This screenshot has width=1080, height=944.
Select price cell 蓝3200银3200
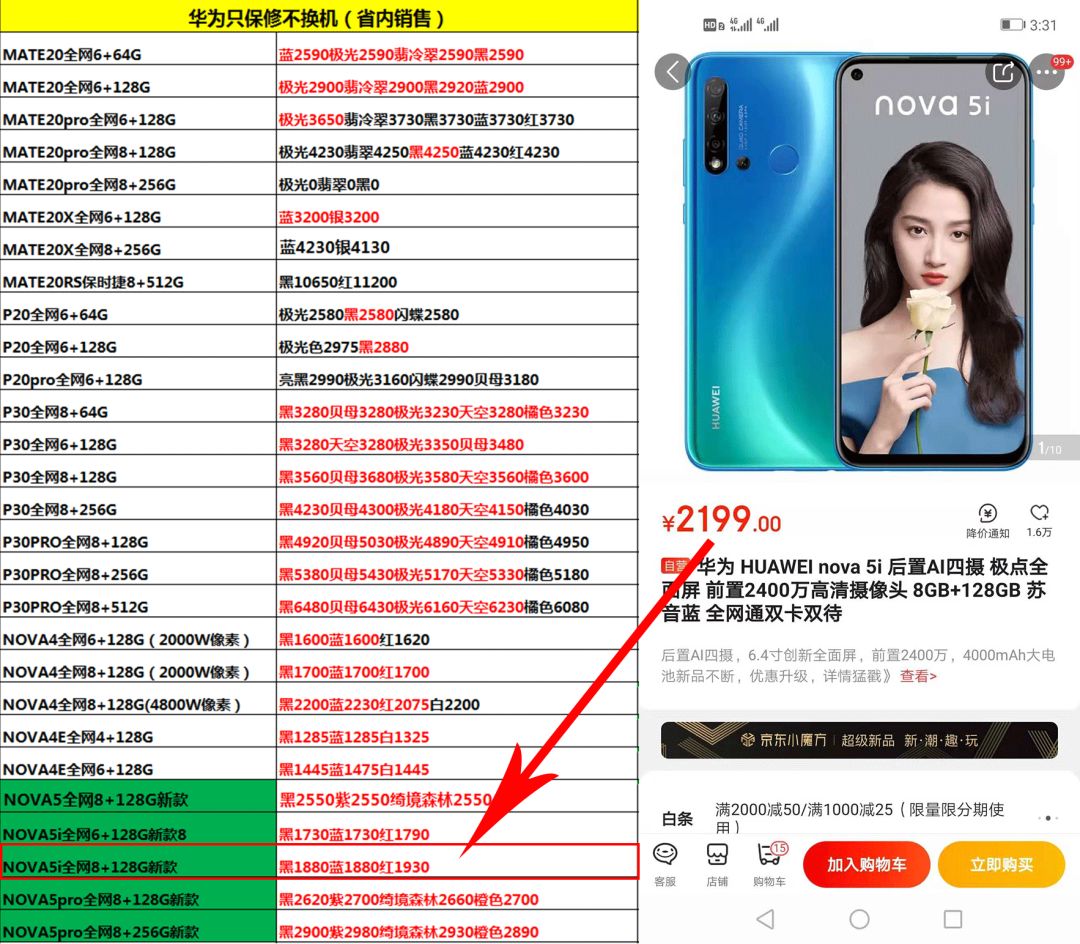click(457, 211)
